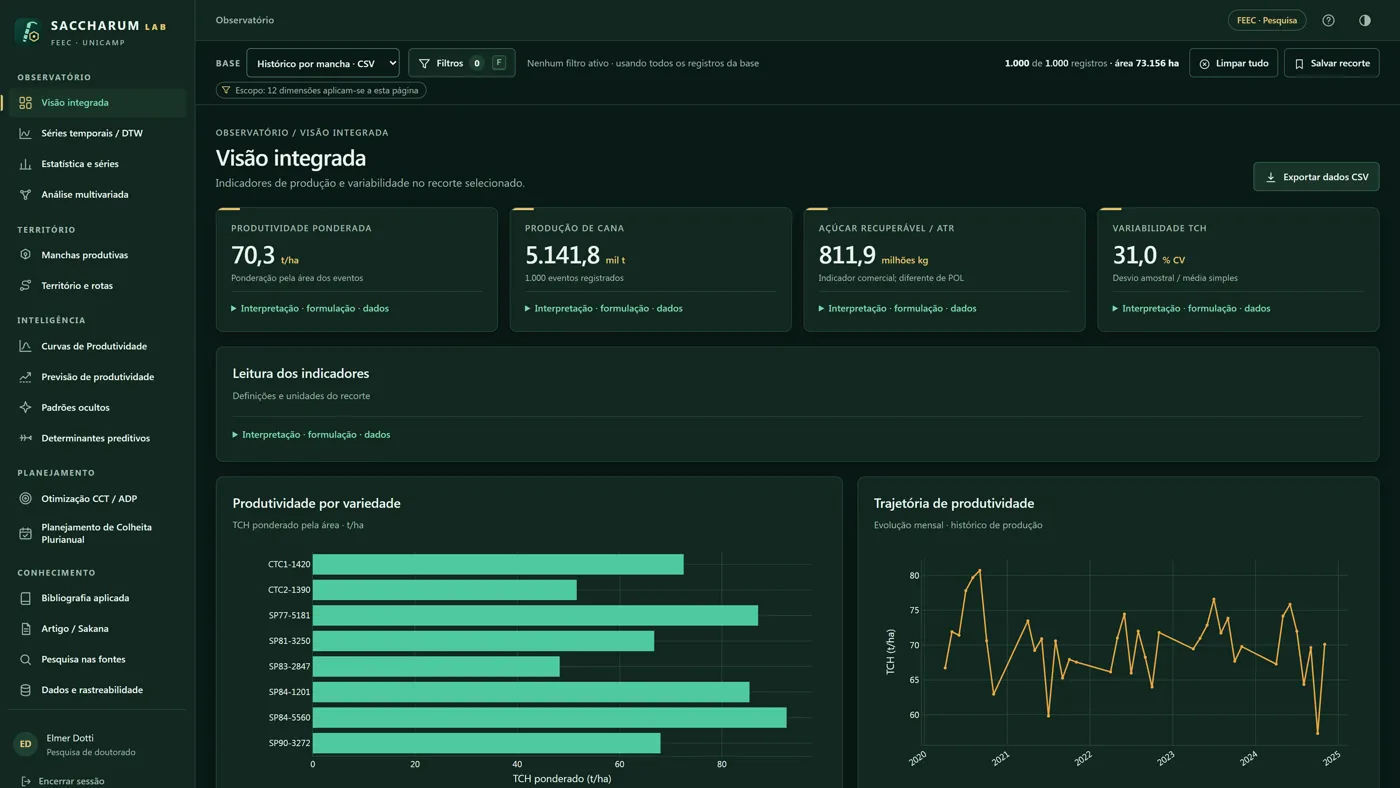Click the Planejamento de Colheita Plurianual calendar icon
The height and width of the screenshot is (788, 1400).
[25, 533]
